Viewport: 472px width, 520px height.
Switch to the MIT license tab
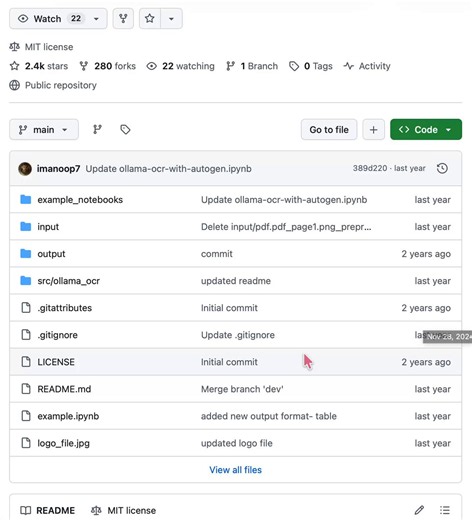pos(124,510)
